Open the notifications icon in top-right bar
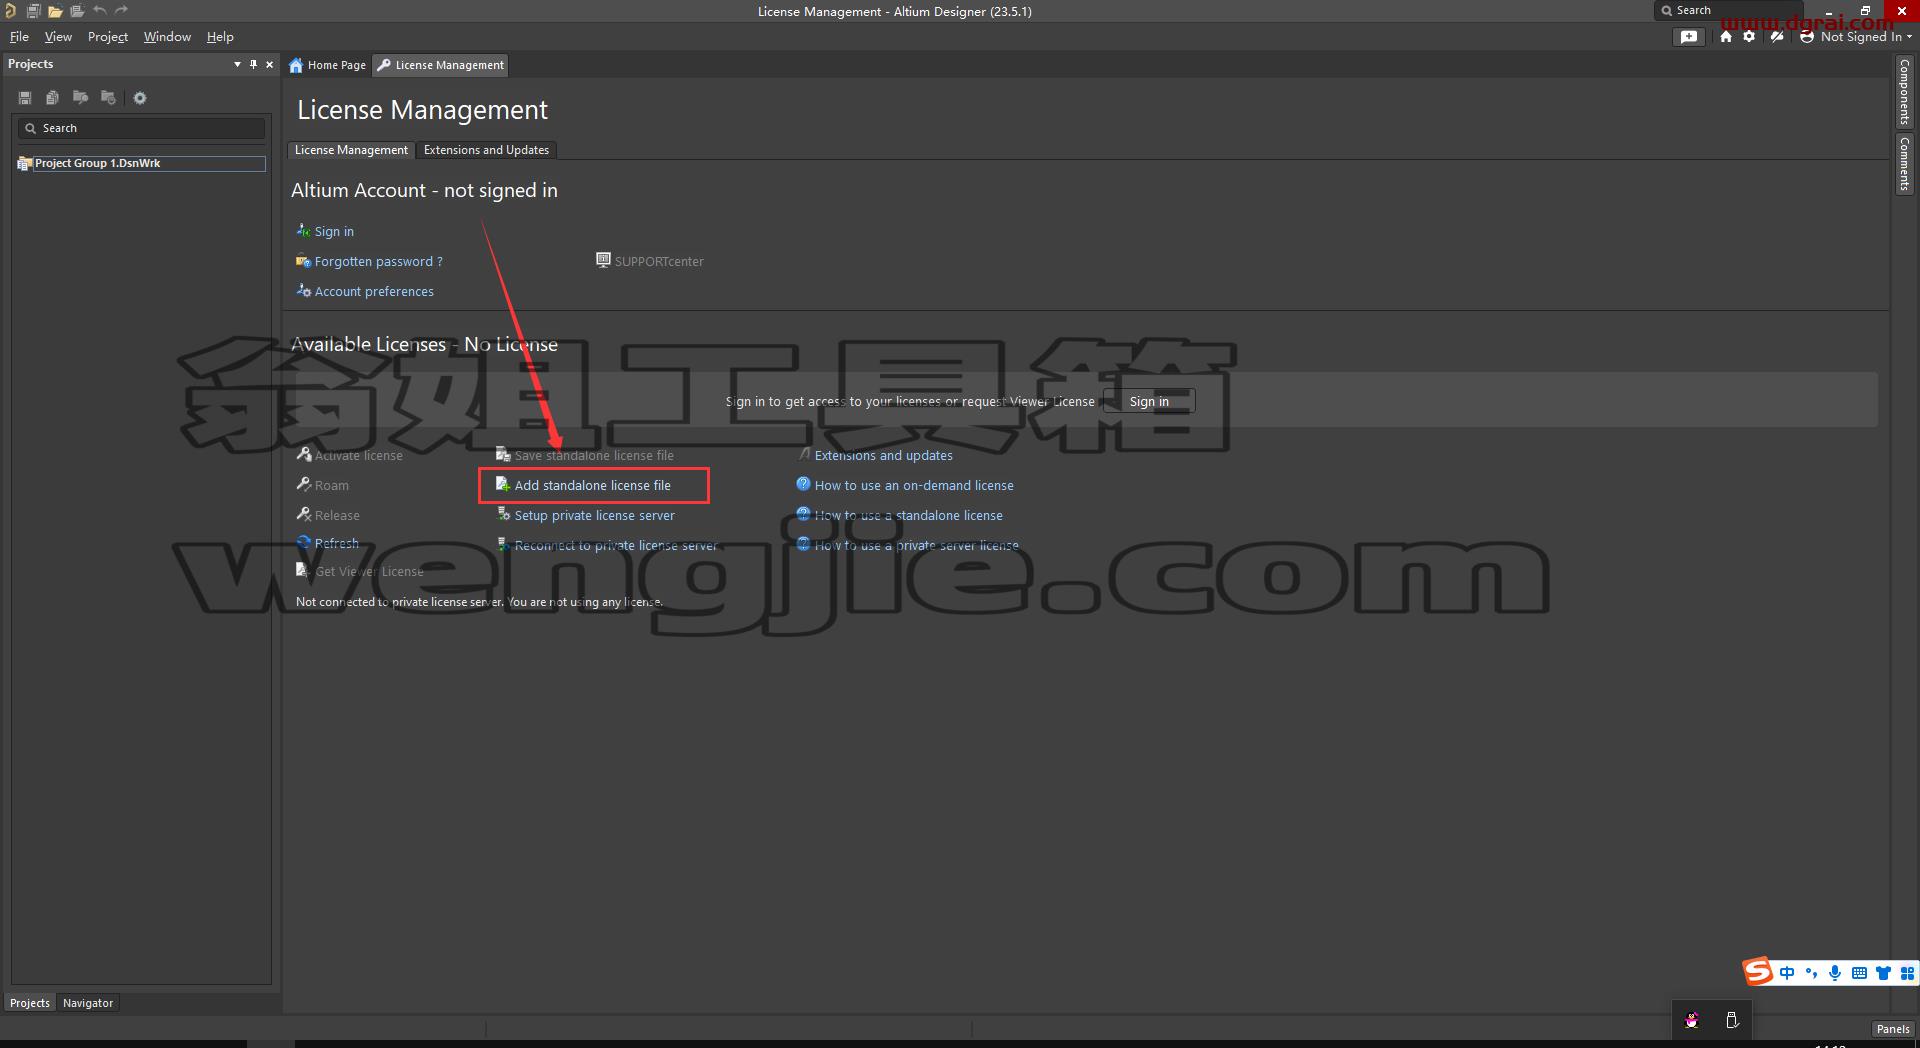The height and width of the screenshot is (1048, 1920). click(1689, 37)
